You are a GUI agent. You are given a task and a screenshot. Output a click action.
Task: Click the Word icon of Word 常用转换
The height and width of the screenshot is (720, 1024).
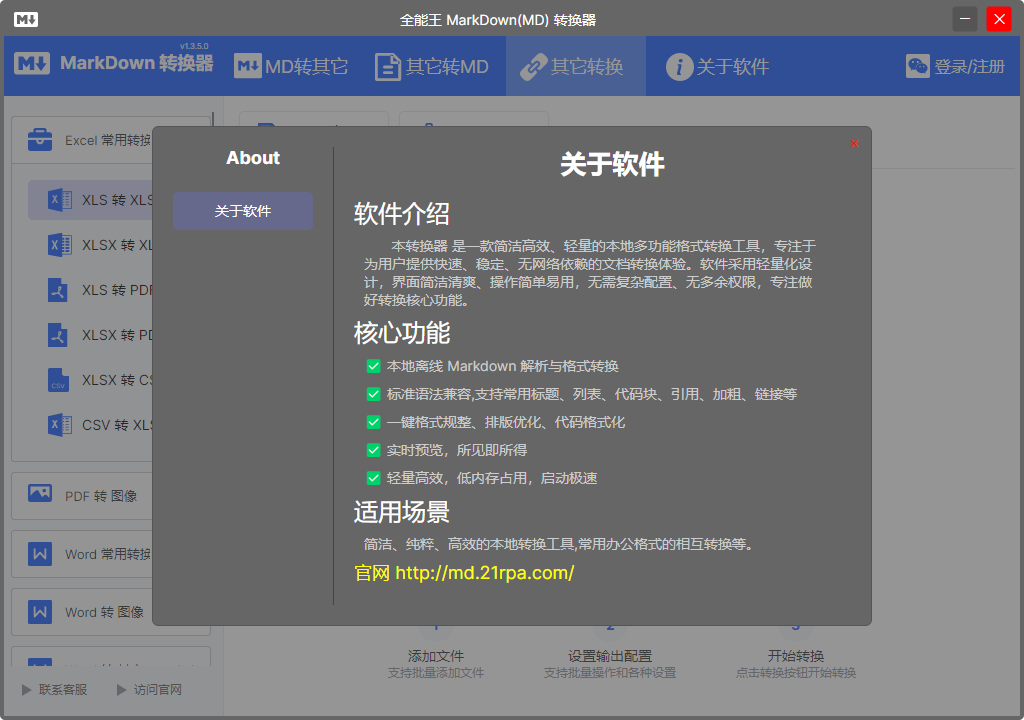[40, 554]
